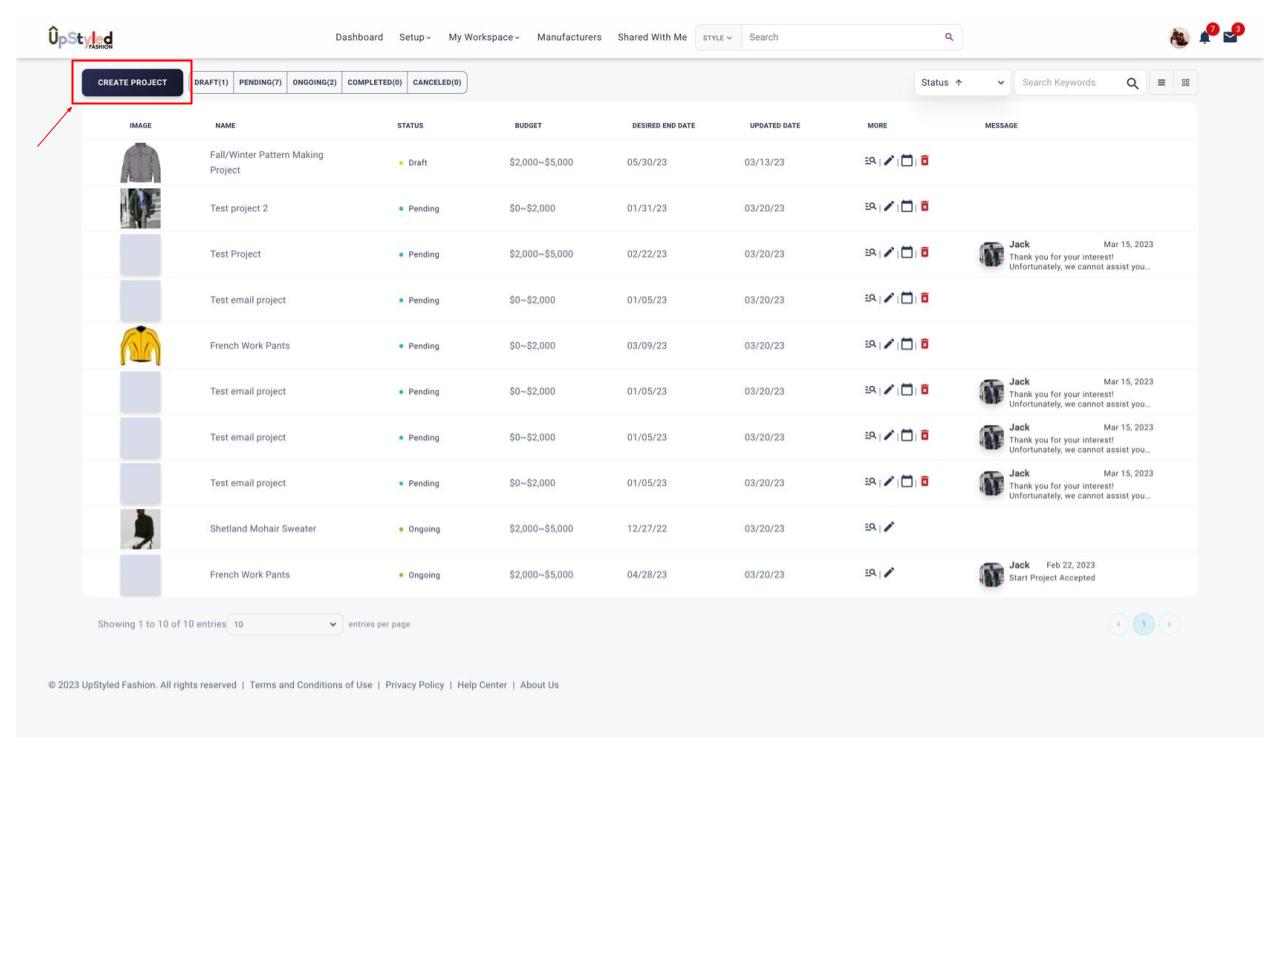Click the Search Keywords input field
The height and width of the screenshot is (960, 1280).
pos(1065,83)
